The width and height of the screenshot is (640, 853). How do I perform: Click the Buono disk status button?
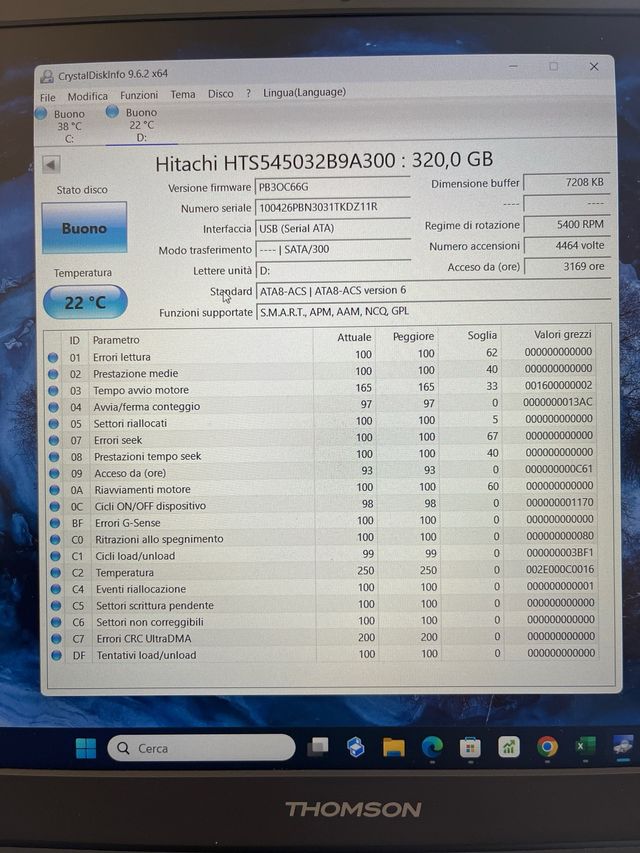coord(84,227)
